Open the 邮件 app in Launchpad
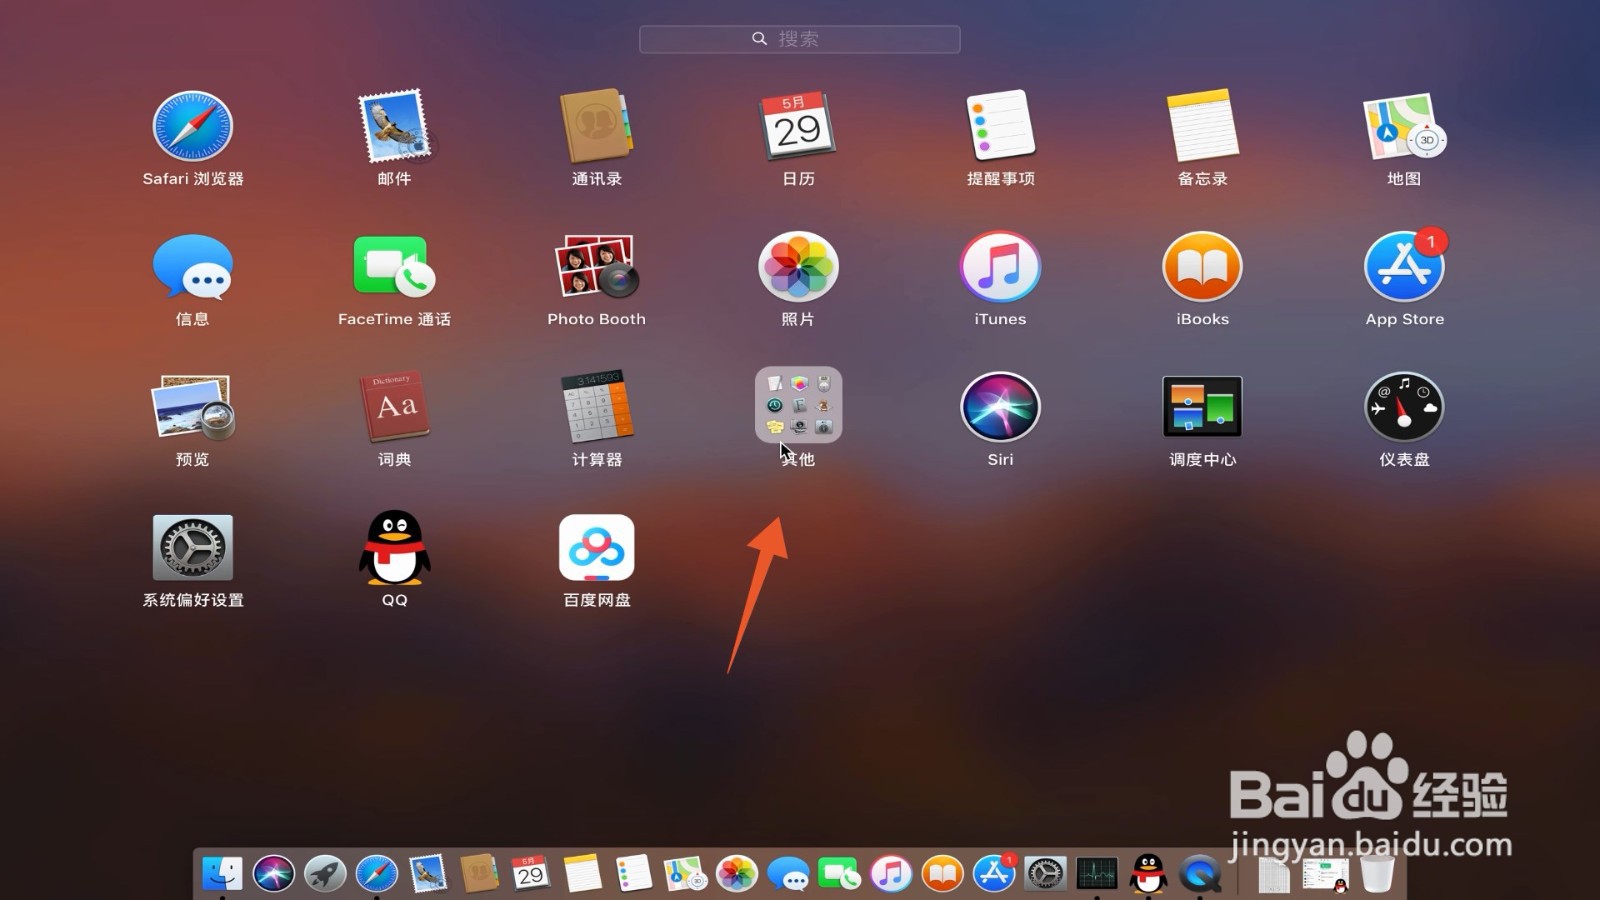 pyautogui.click(x=394, y=127)
